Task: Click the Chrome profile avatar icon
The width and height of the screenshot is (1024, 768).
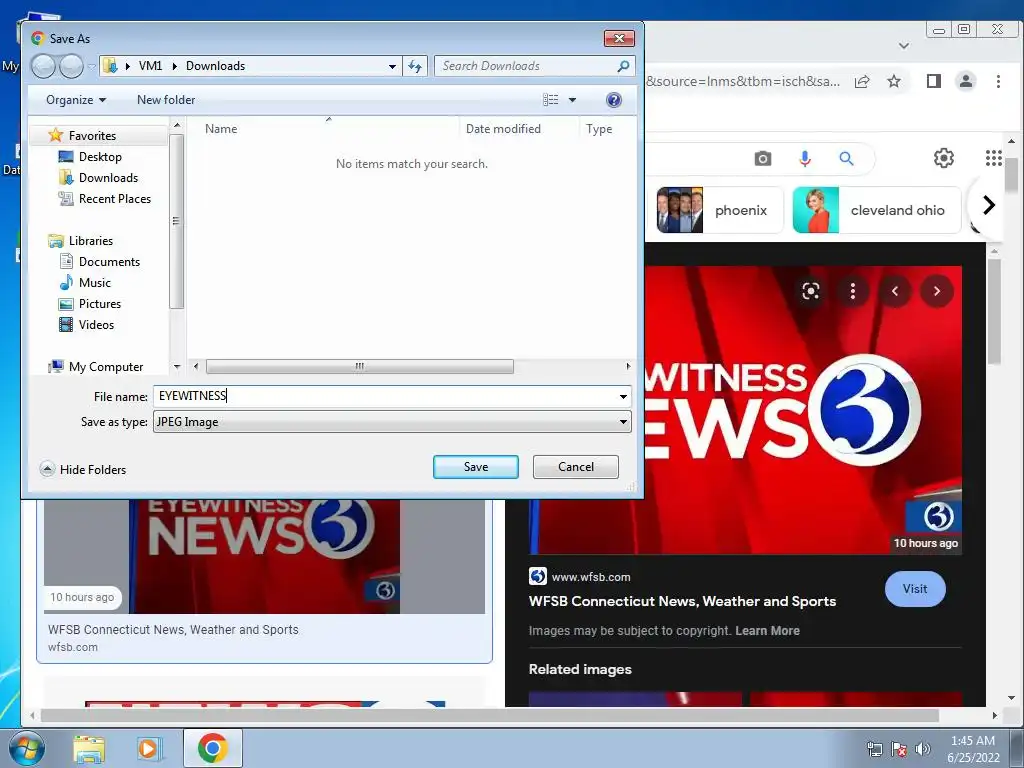Action: [x=965, y=82]
